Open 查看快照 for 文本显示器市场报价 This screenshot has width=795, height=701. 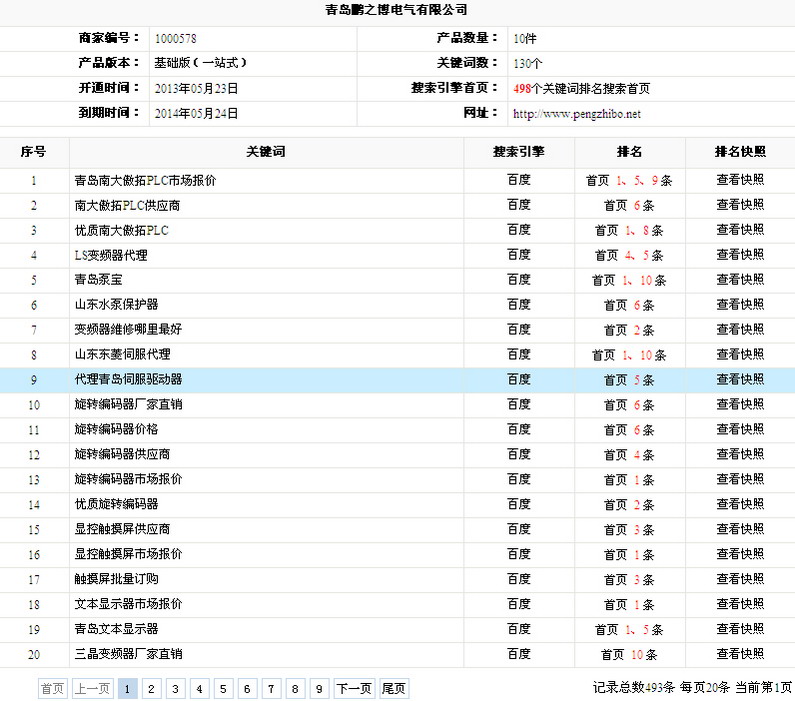[740, 604]
